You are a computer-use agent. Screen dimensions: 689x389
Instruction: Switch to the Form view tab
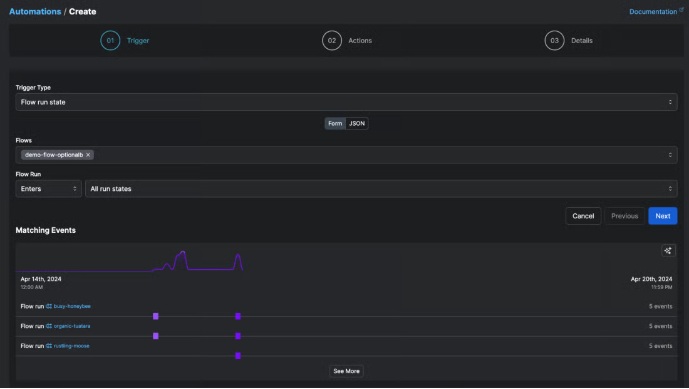[x=335, y=124]
